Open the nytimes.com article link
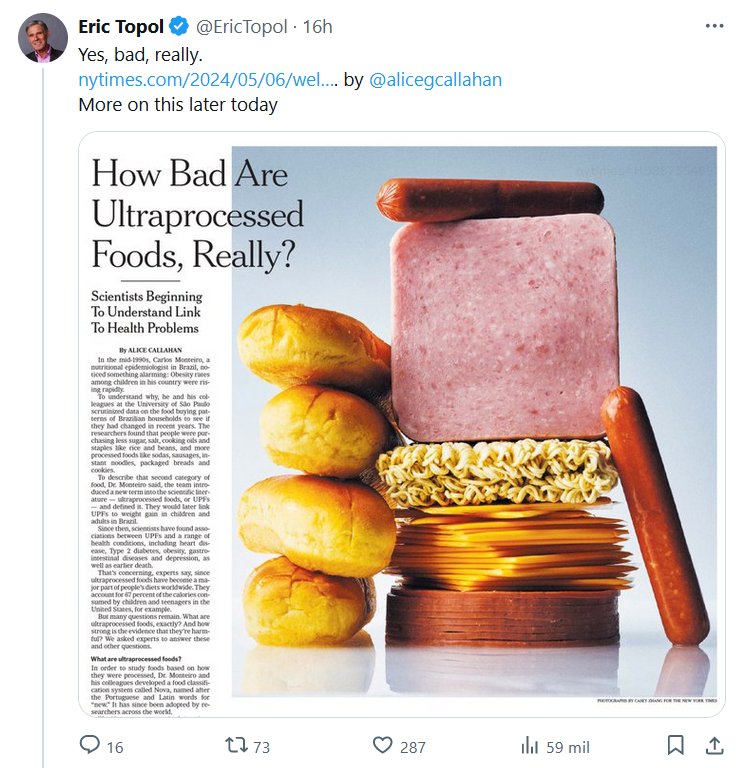Screen dimensions: 742x768 208,80
